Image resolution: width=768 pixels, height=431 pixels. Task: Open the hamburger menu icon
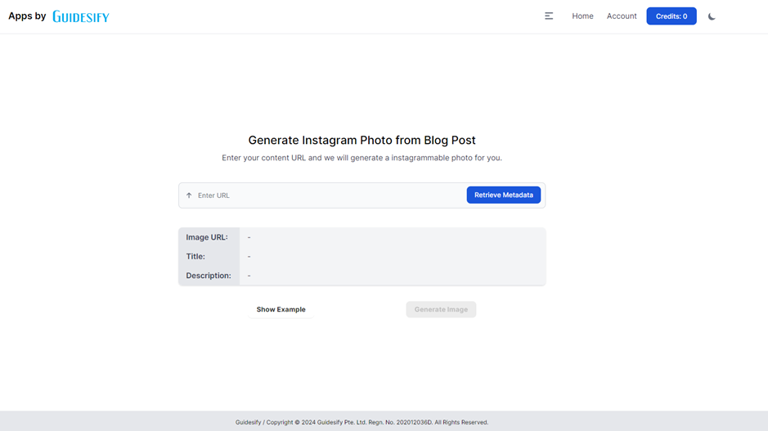click(x=549, y=16)
